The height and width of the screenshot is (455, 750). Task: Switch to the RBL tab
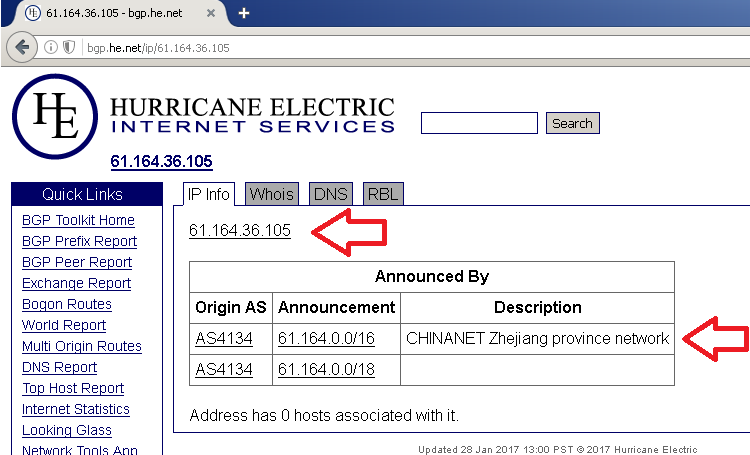[383, 194]
